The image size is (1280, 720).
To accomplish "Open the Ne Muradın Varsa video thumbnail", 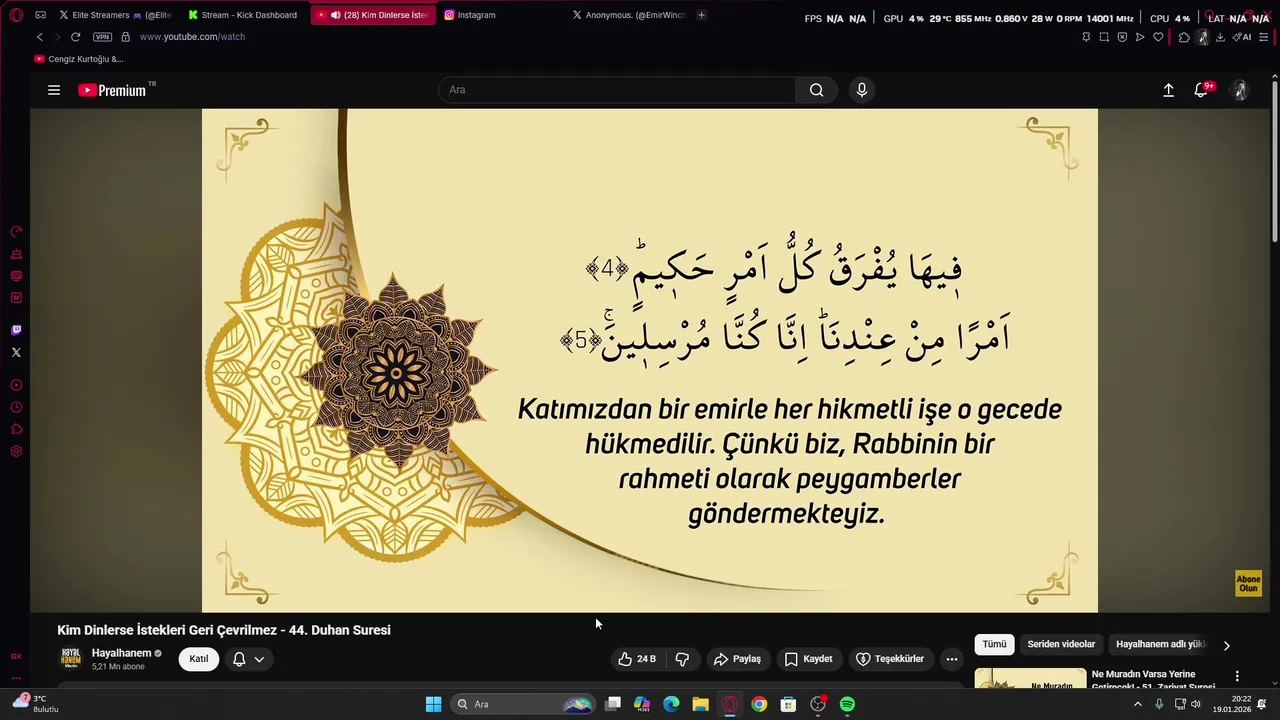I will 1030,679.
